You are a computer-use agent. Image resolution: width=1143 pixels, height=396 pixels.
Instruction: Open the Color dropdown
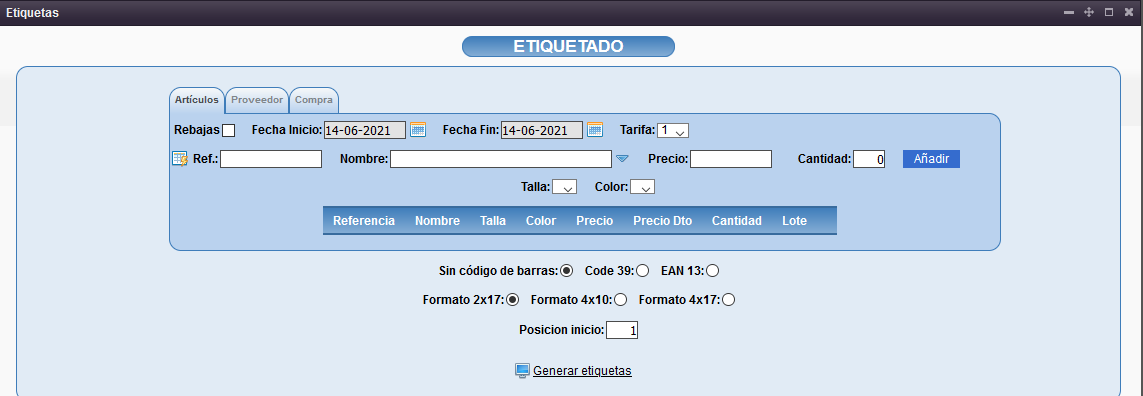[x=642, y=187]
